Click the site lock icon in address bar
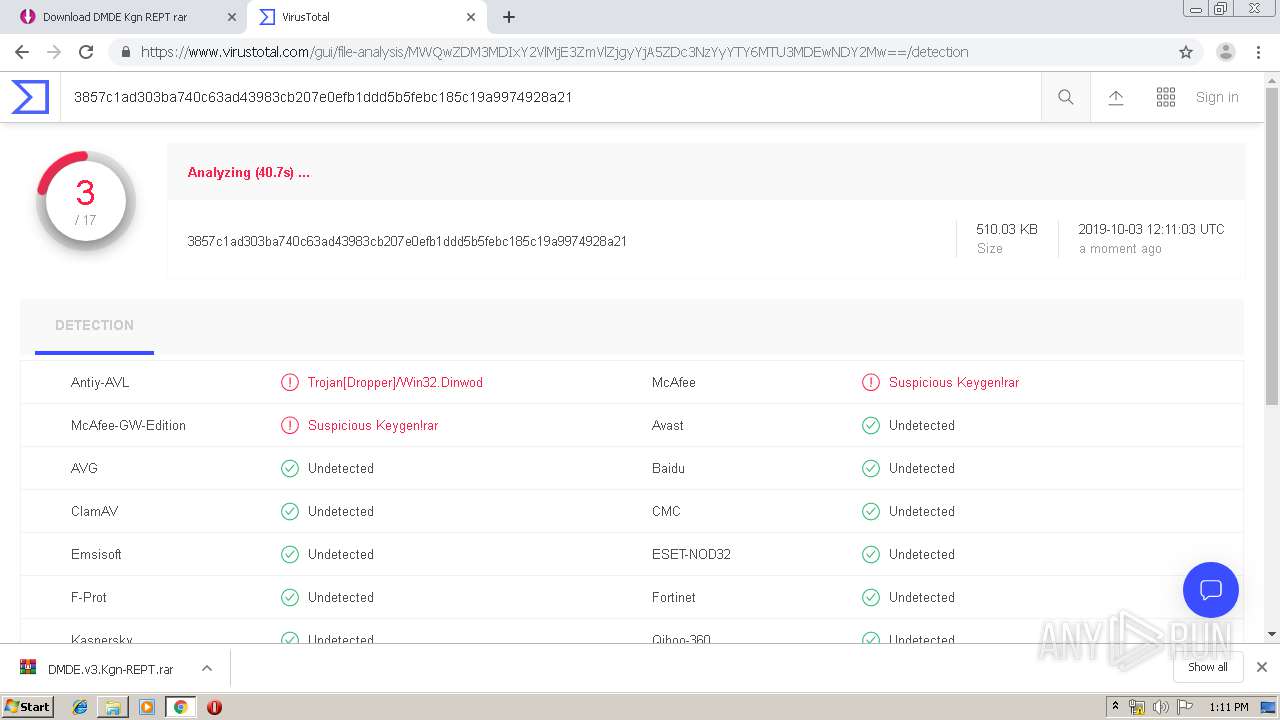The height and width of the screenshot is (720, 1280). click(125, 52)
